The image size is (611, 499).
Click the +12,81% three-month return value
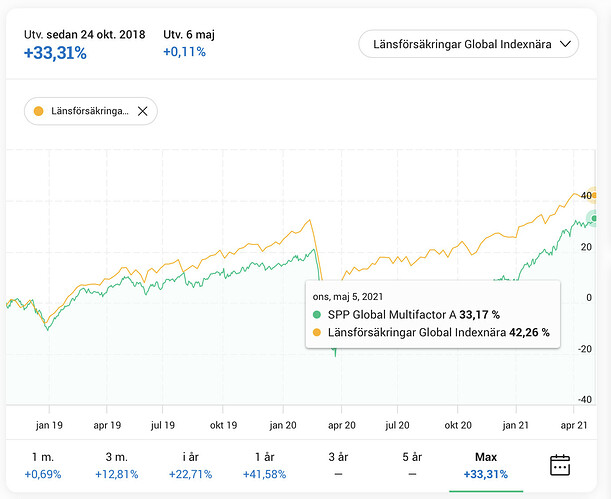[117, 474]
